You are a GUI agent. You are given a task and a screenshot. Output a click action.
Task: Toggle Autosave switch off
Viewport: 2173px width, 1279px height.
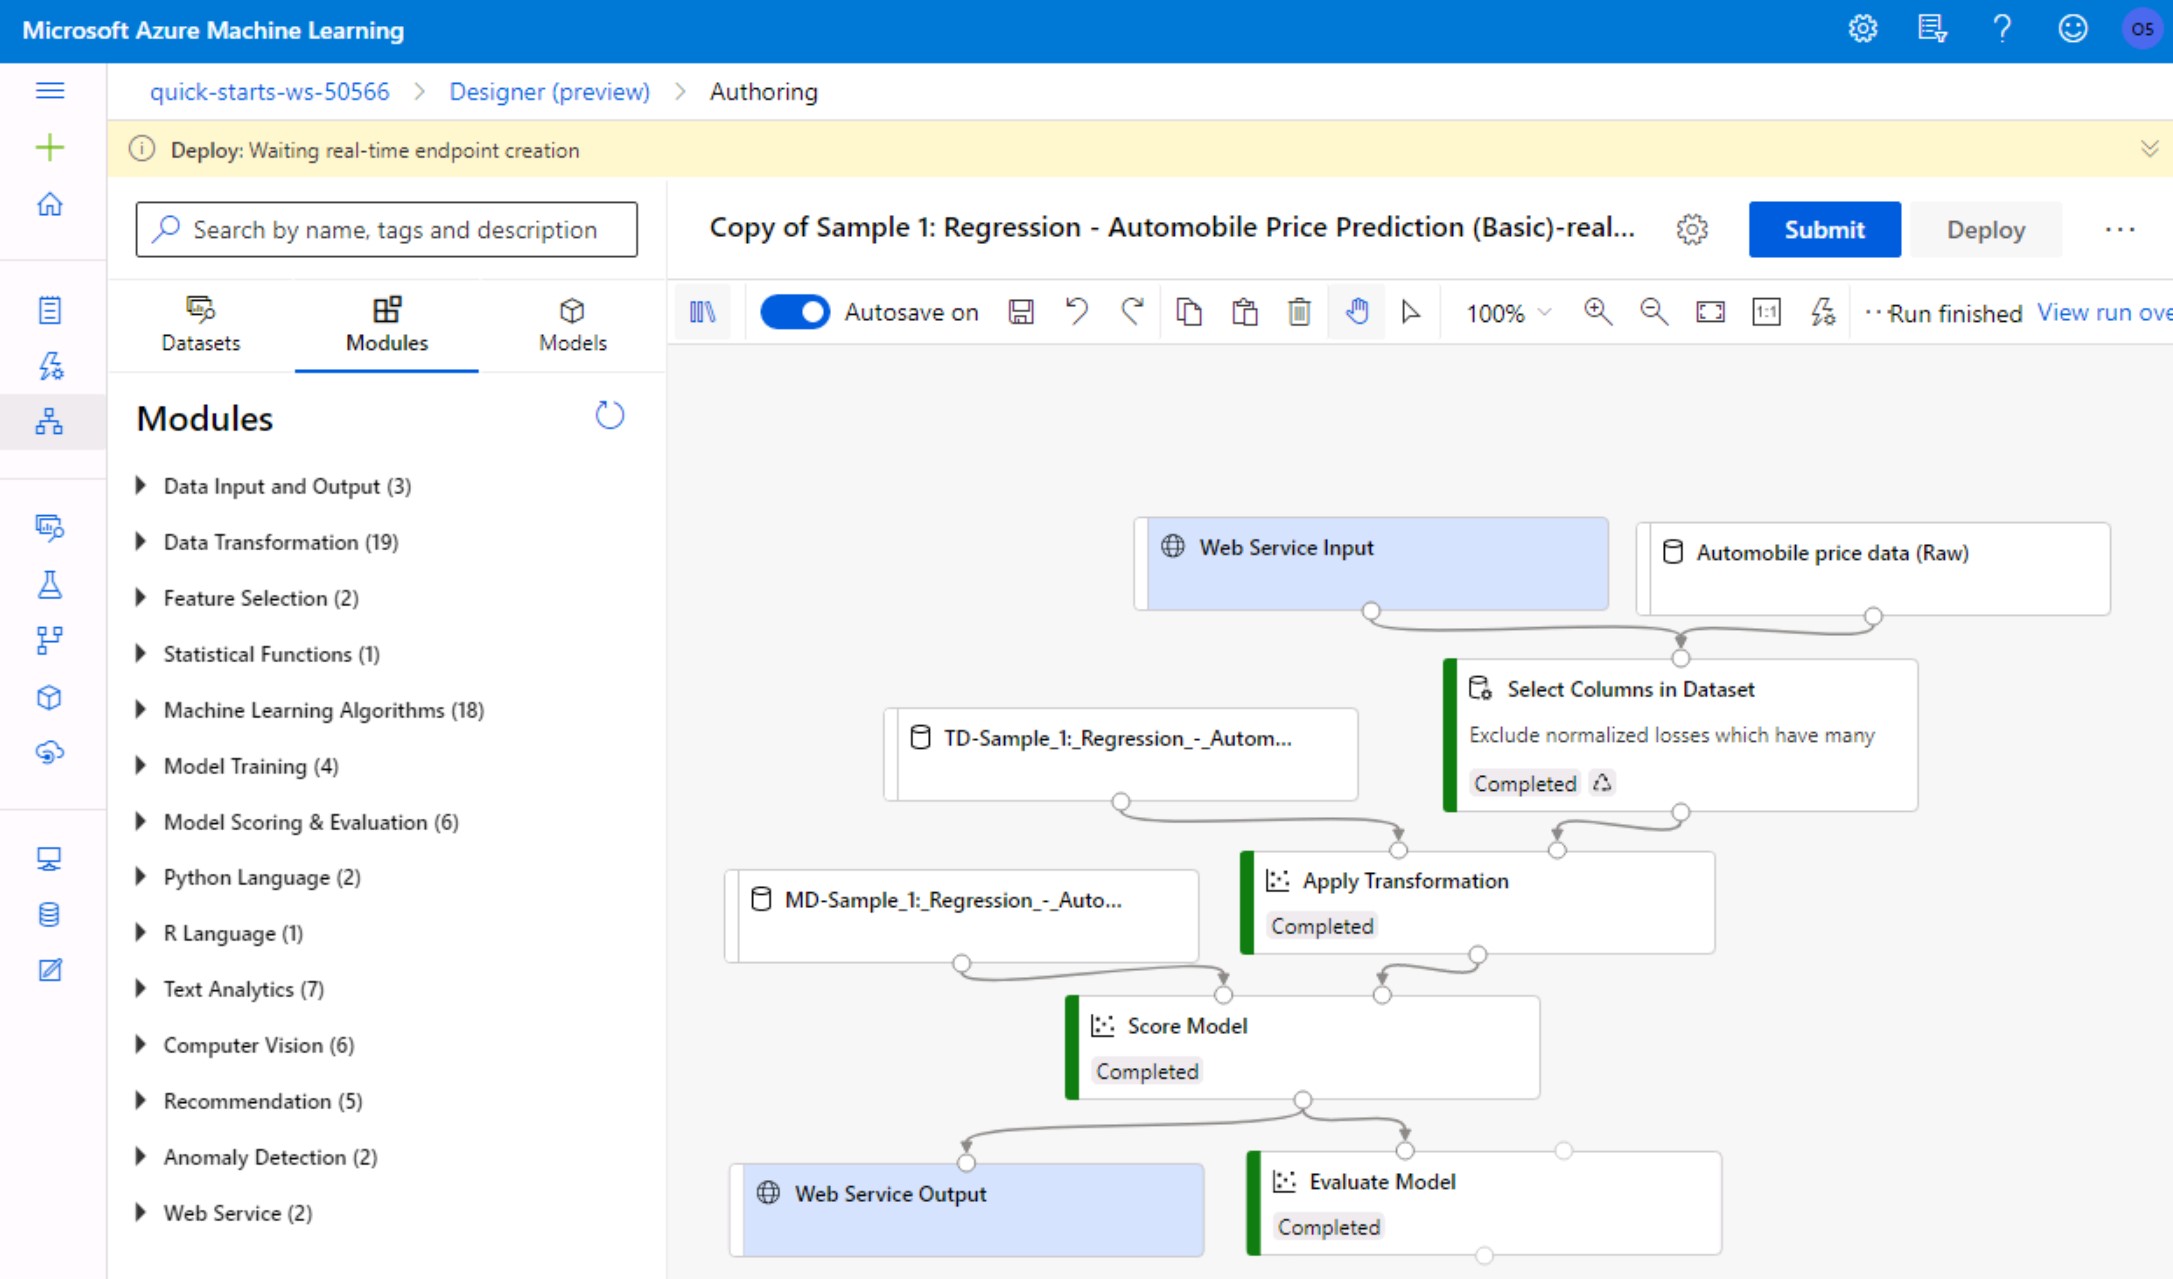[795, 312]
